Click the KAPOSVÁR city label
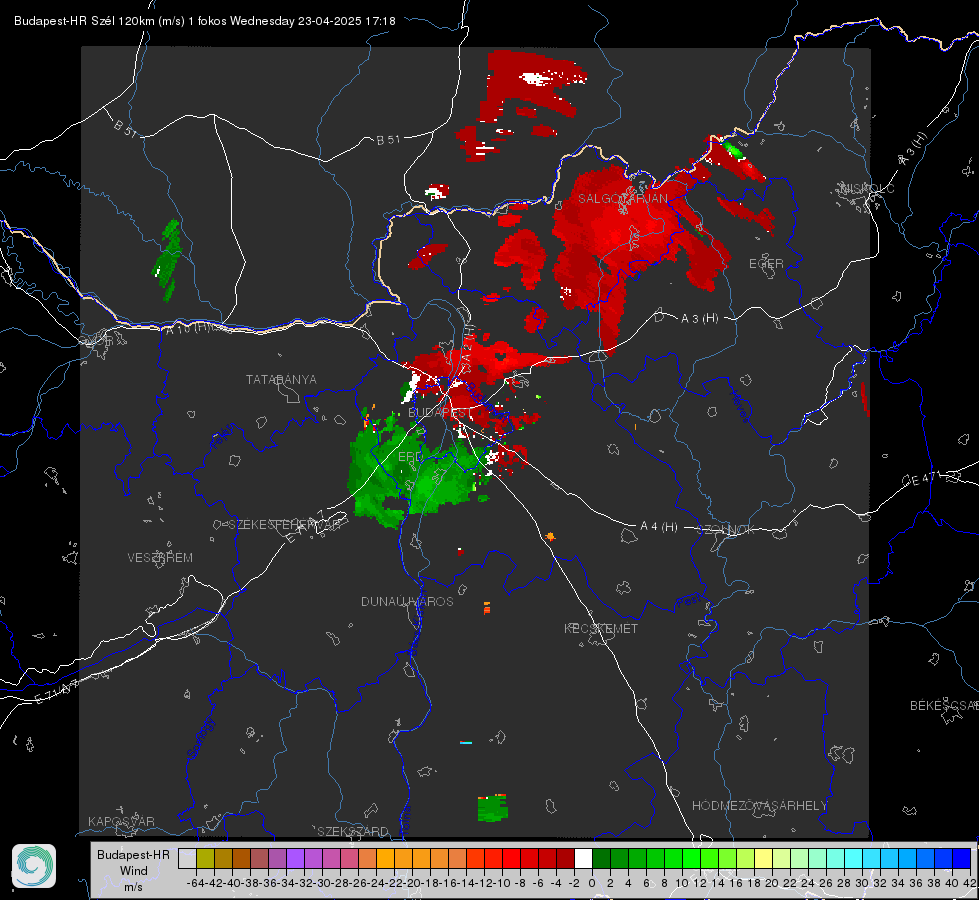The height and width of the screenshot is (900, 979). click(121, 821)
